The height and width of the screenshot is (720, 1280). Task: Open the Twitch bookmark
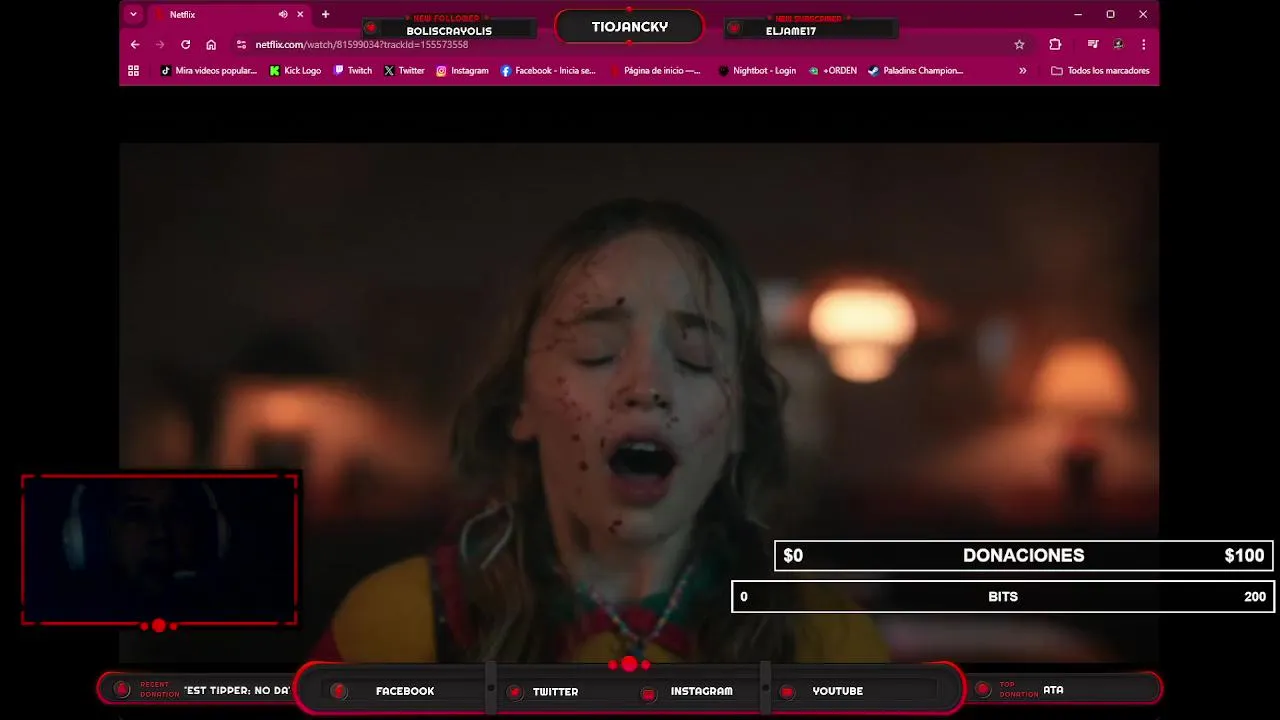coord(352,70)
